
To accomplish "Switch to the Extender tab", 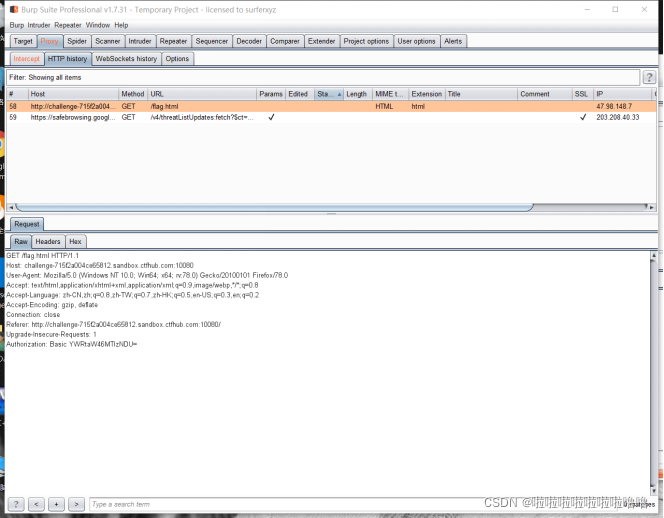I will pyautogui.click(x=321, y=41).
